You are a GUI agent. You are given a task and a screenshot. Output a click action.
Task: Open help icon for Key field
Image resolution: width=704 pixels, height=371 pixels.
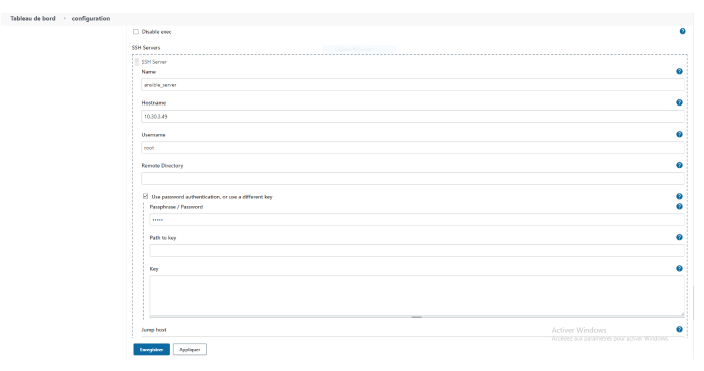679,268
